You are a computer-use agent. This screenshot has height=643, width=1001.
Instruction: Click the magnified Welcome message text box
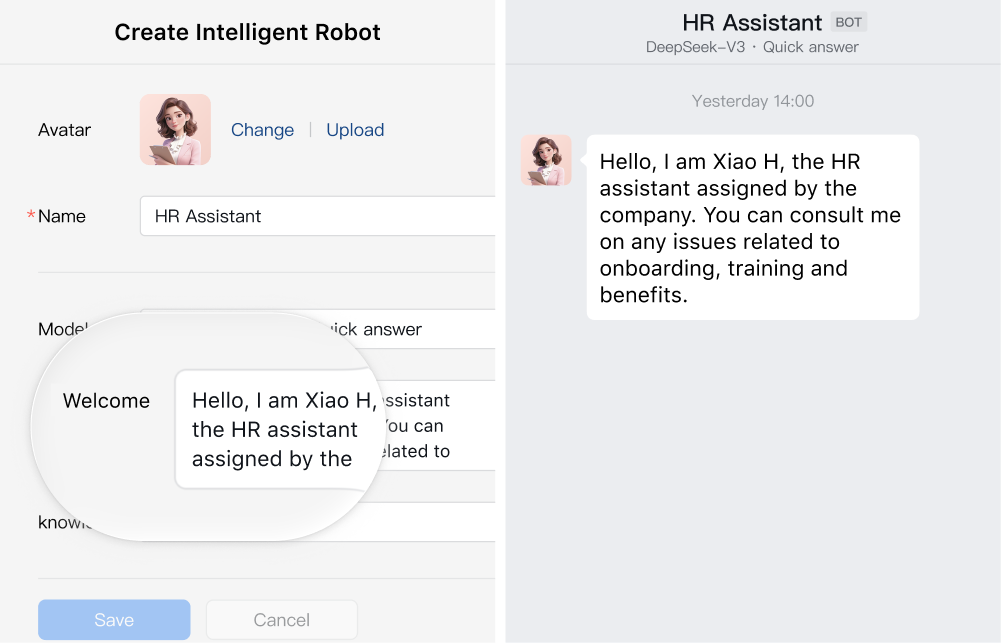(275, 430)
